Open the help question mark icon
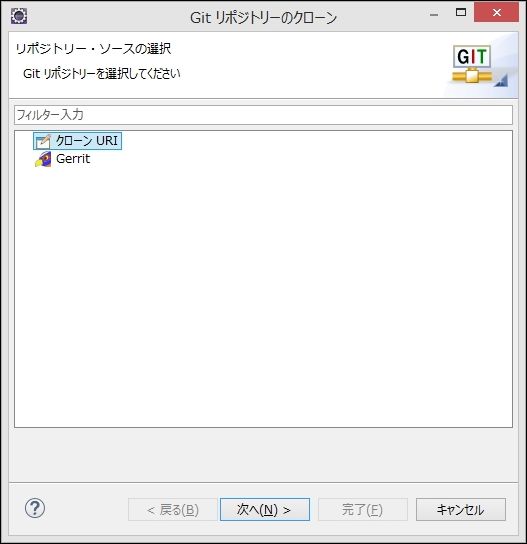The height and width of the screenshot is (544, 527). [x=35, y=508]
